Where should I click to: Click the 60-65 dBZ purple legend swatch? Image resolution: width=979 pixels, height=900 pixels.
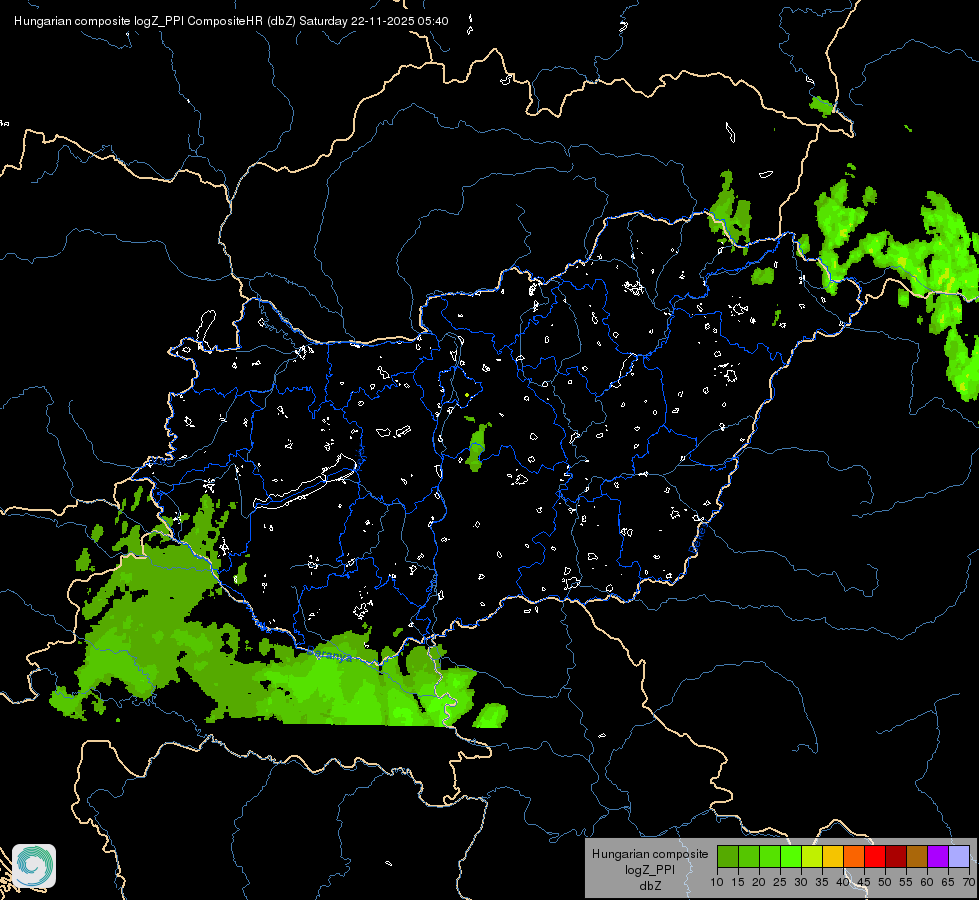click(x=938, y=856)
